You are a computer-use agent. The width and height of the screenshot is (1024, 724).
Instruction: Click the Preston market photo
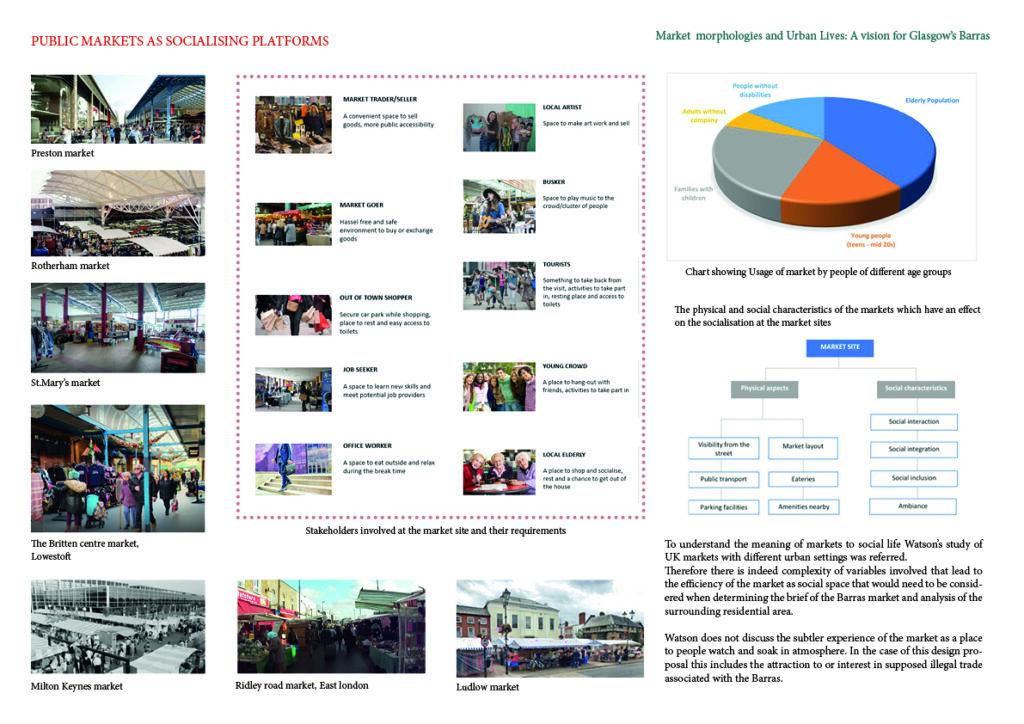(118, 109)
